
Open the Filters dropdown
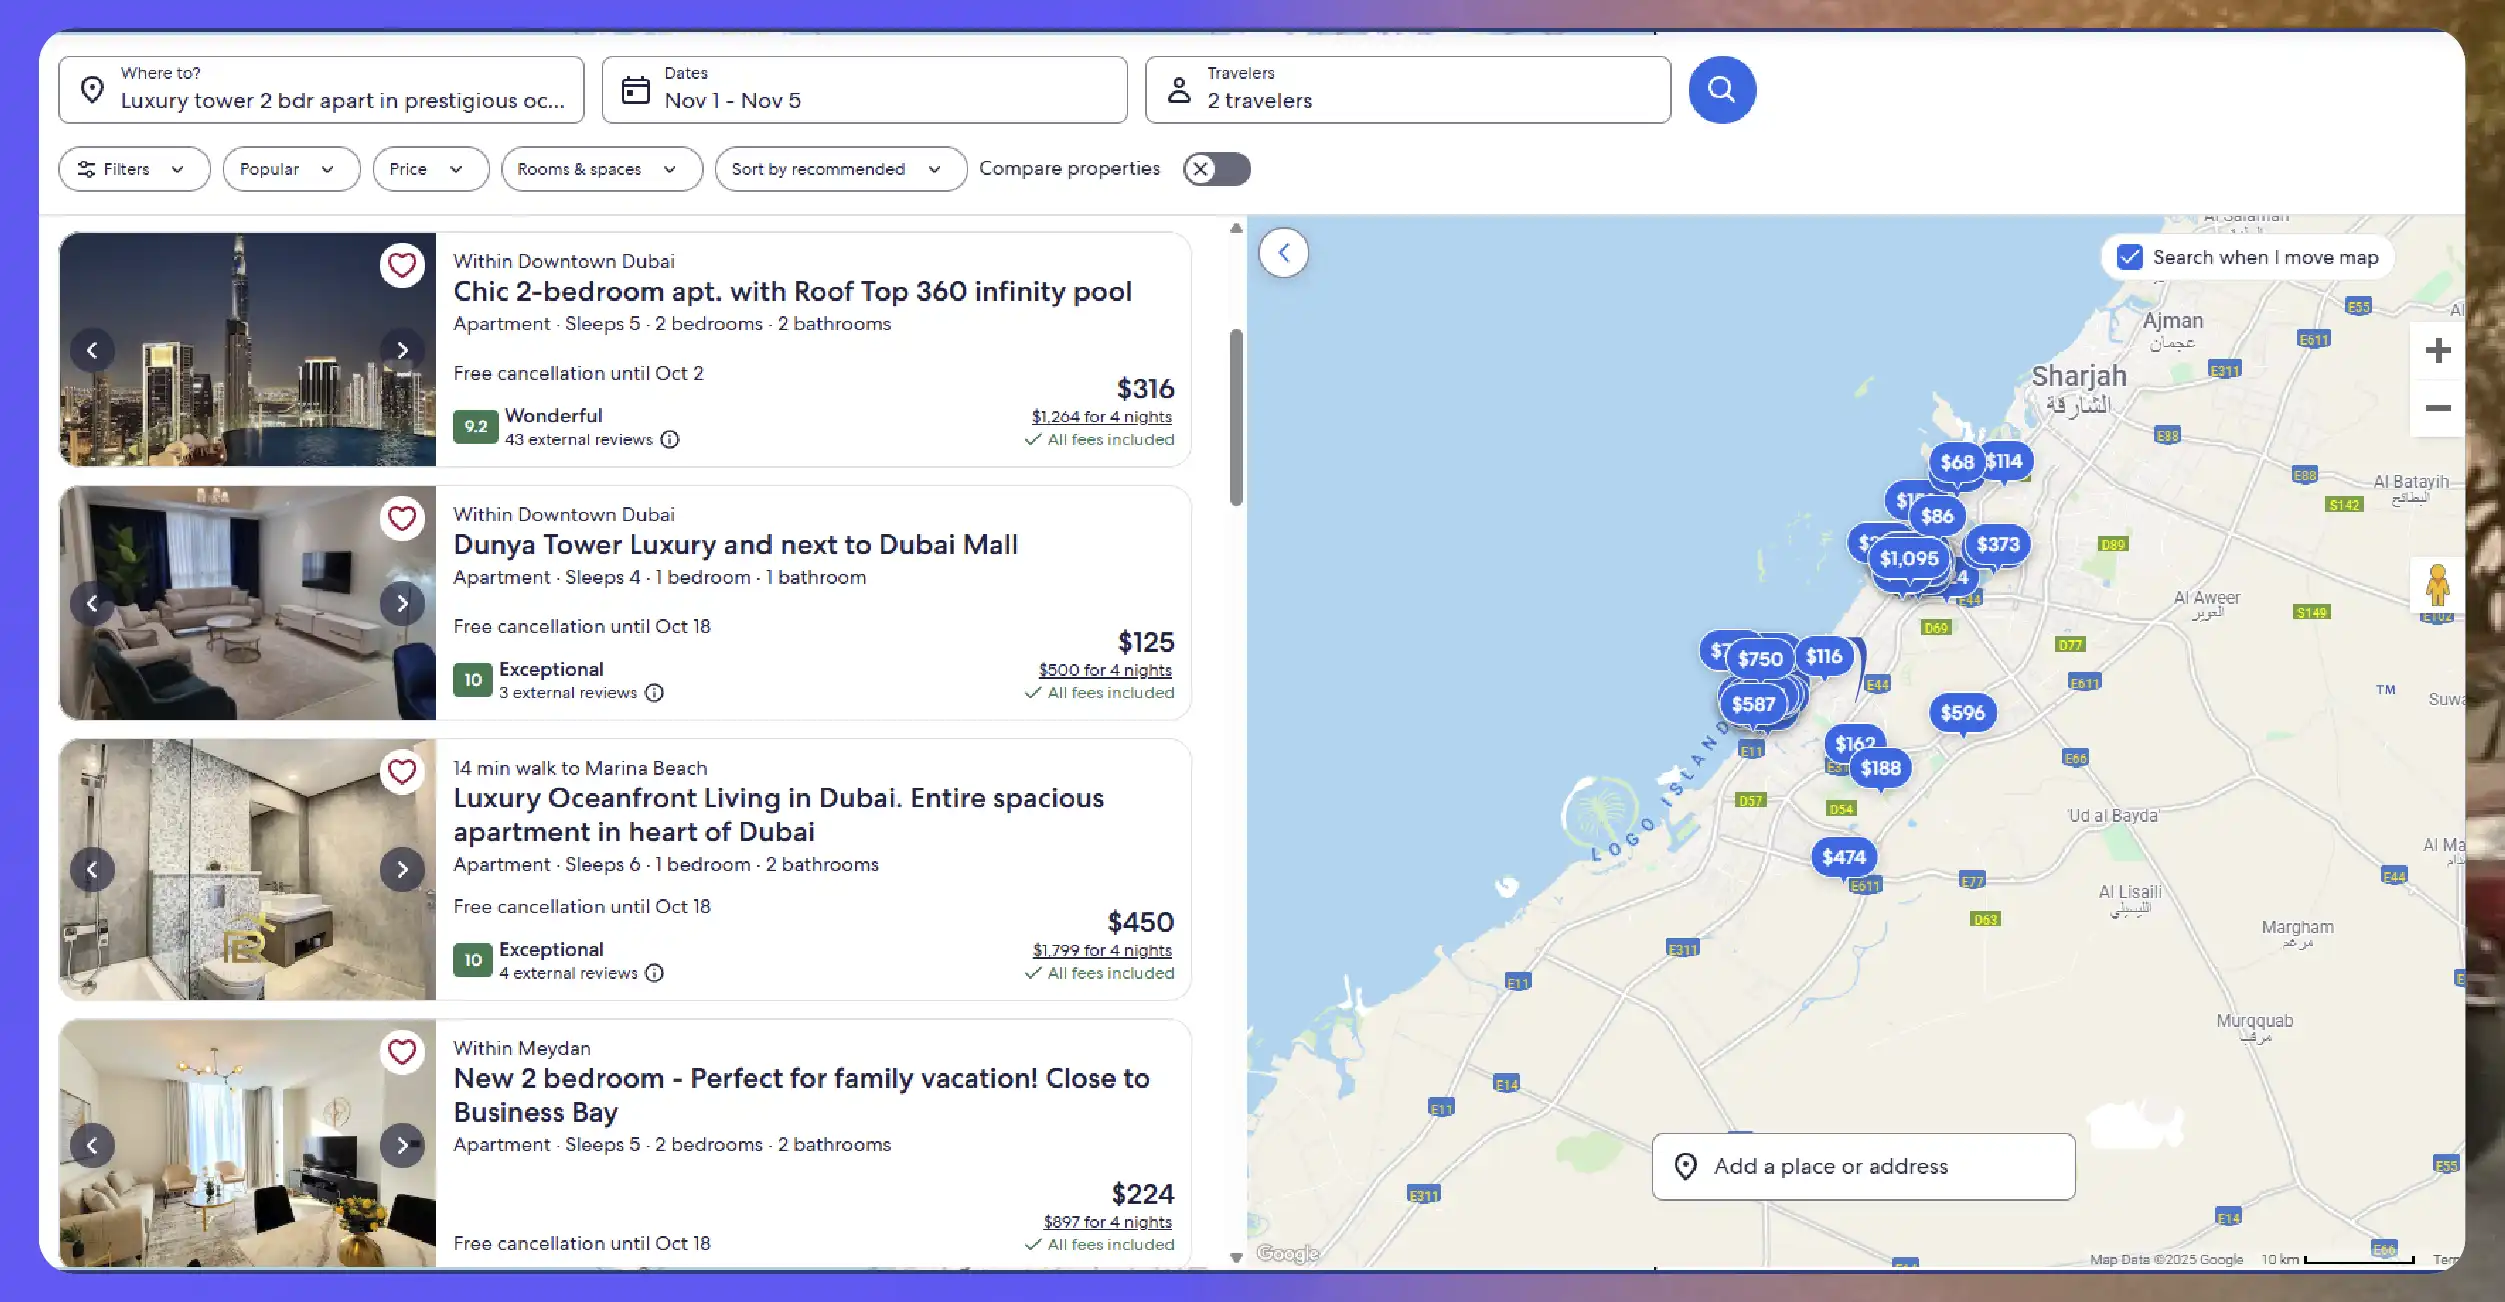pos(133,169)
